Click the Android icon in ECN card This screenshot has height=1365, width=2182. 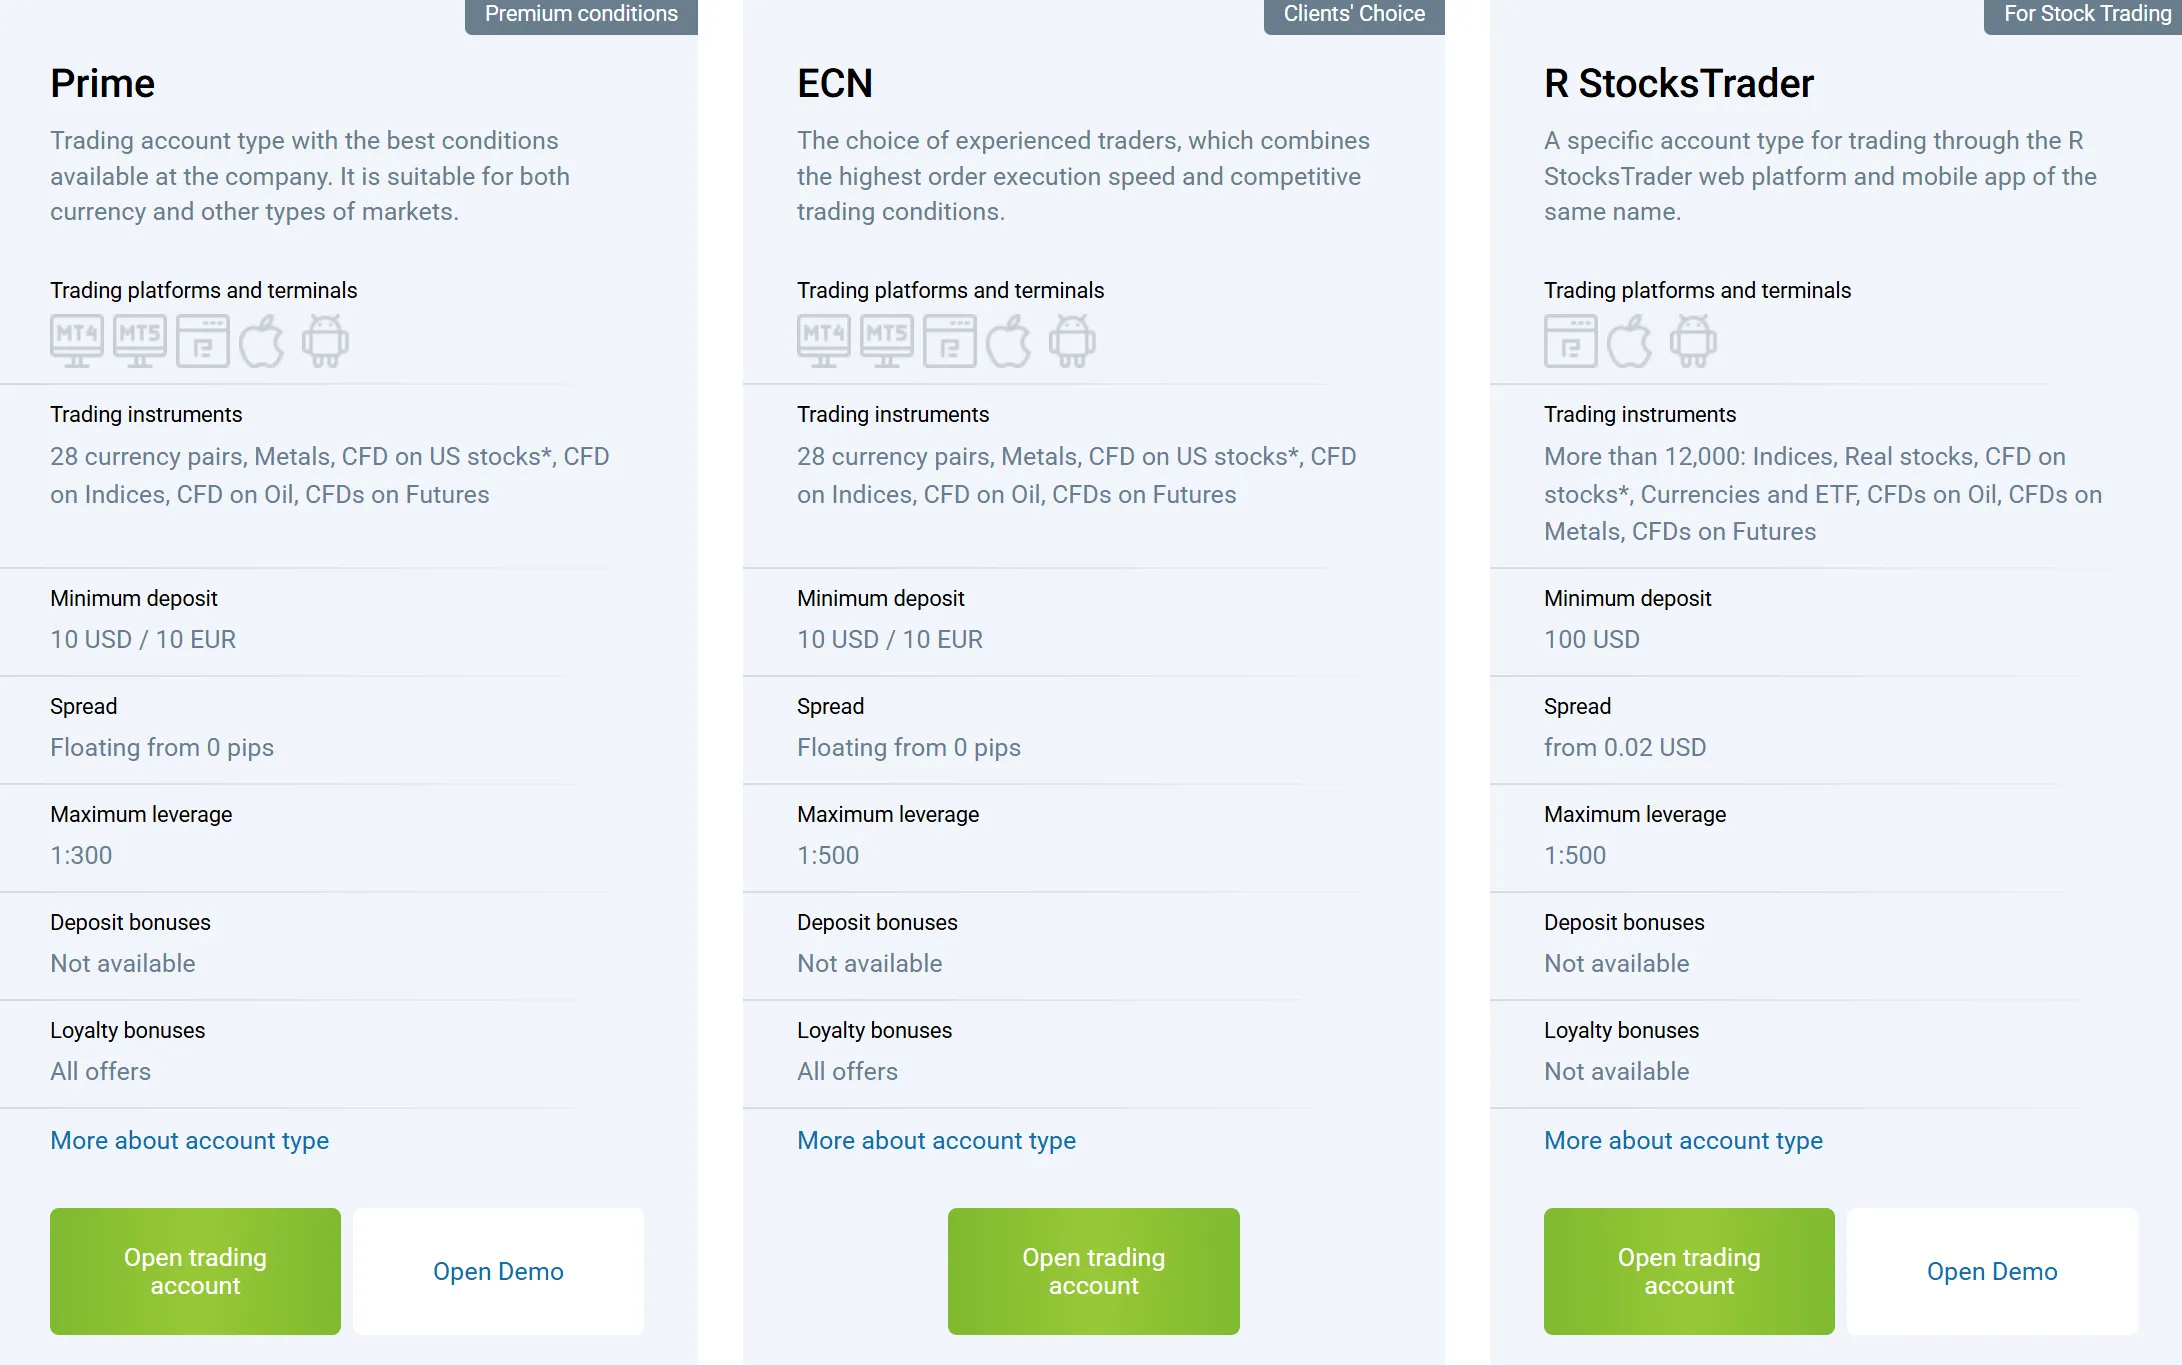(x=1072, y=341)
